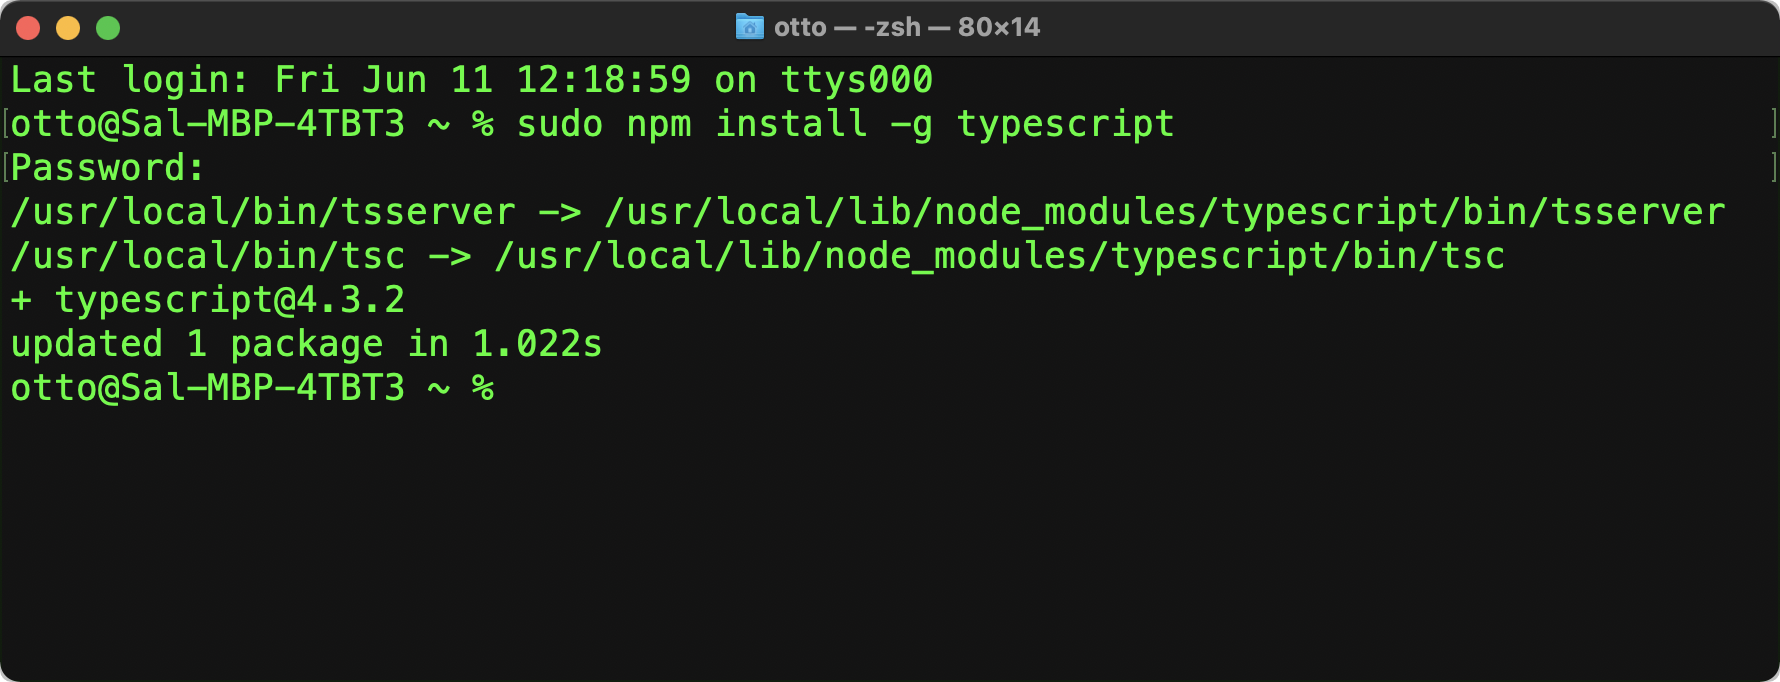The width and height of the screenshot is (1780, 682).
Task: Click 'npm' in the typed command
Action: tap(658, 124)
